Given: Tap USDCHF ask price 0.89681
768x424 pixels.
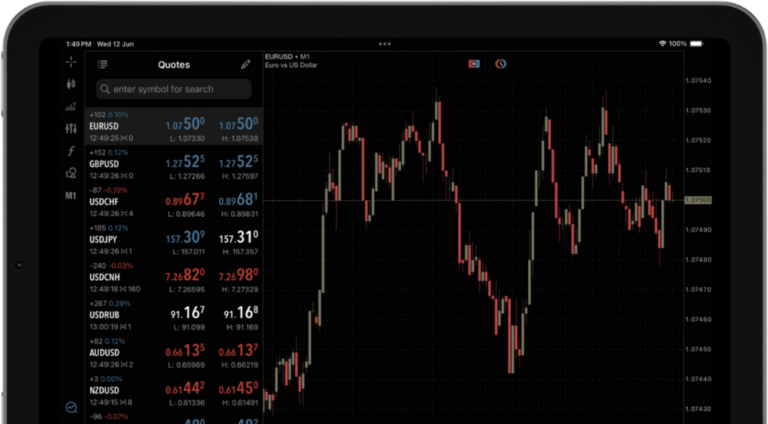Looking at the screenshot, I should click(238, 199).
